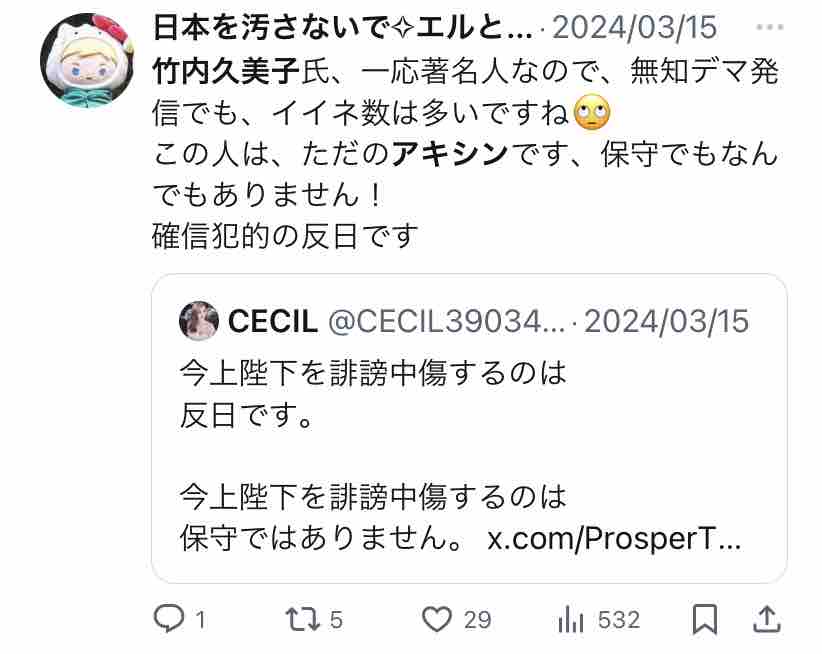Viewport: 822px width, 654px height.
Task: Click the main tweet's 2024/03/15 timestamp
Action: click(634, 28)
